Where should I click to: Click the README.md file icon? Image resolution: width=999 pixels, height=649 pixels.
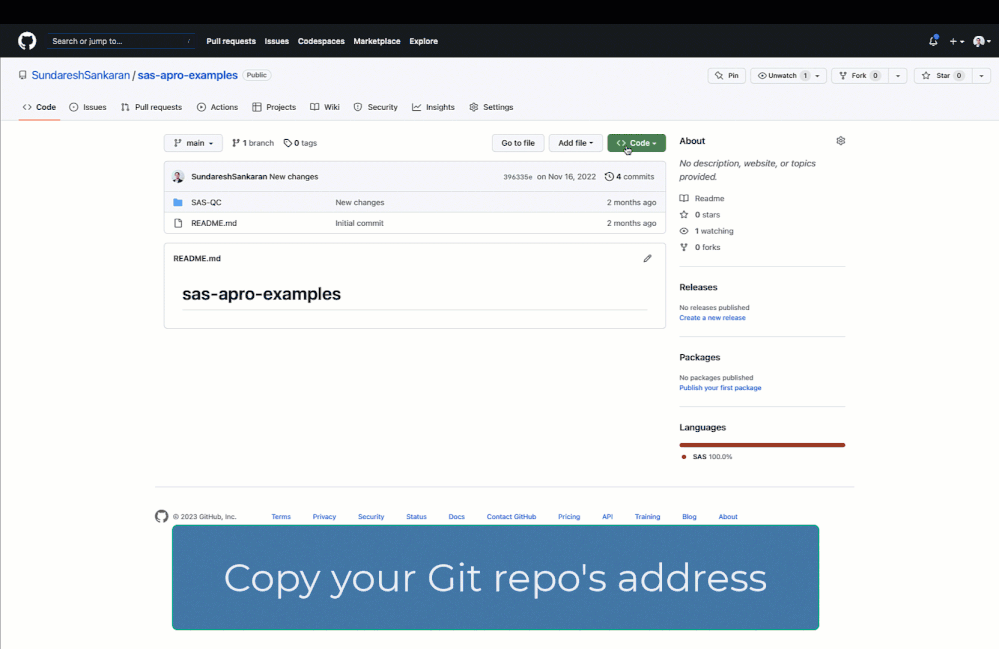pyautogui.click(x=178, y=223)
